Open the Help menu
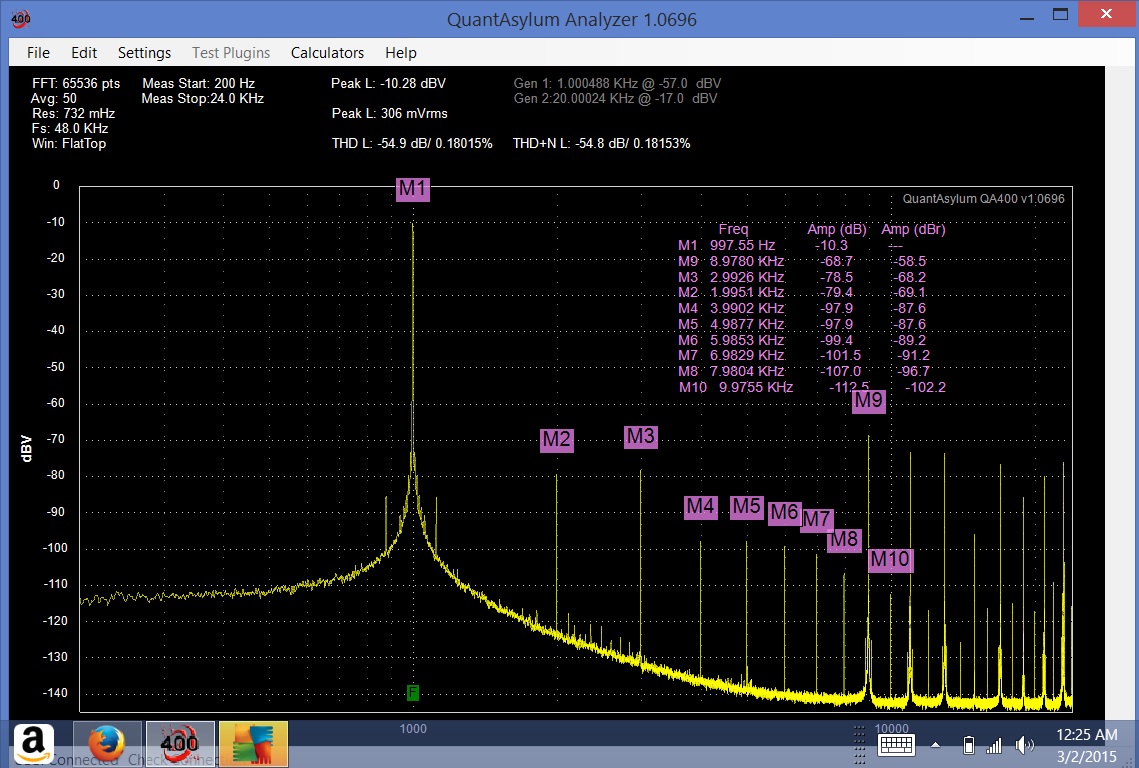This screenshot has height=768, width=1139. click(x=400, y=52)
